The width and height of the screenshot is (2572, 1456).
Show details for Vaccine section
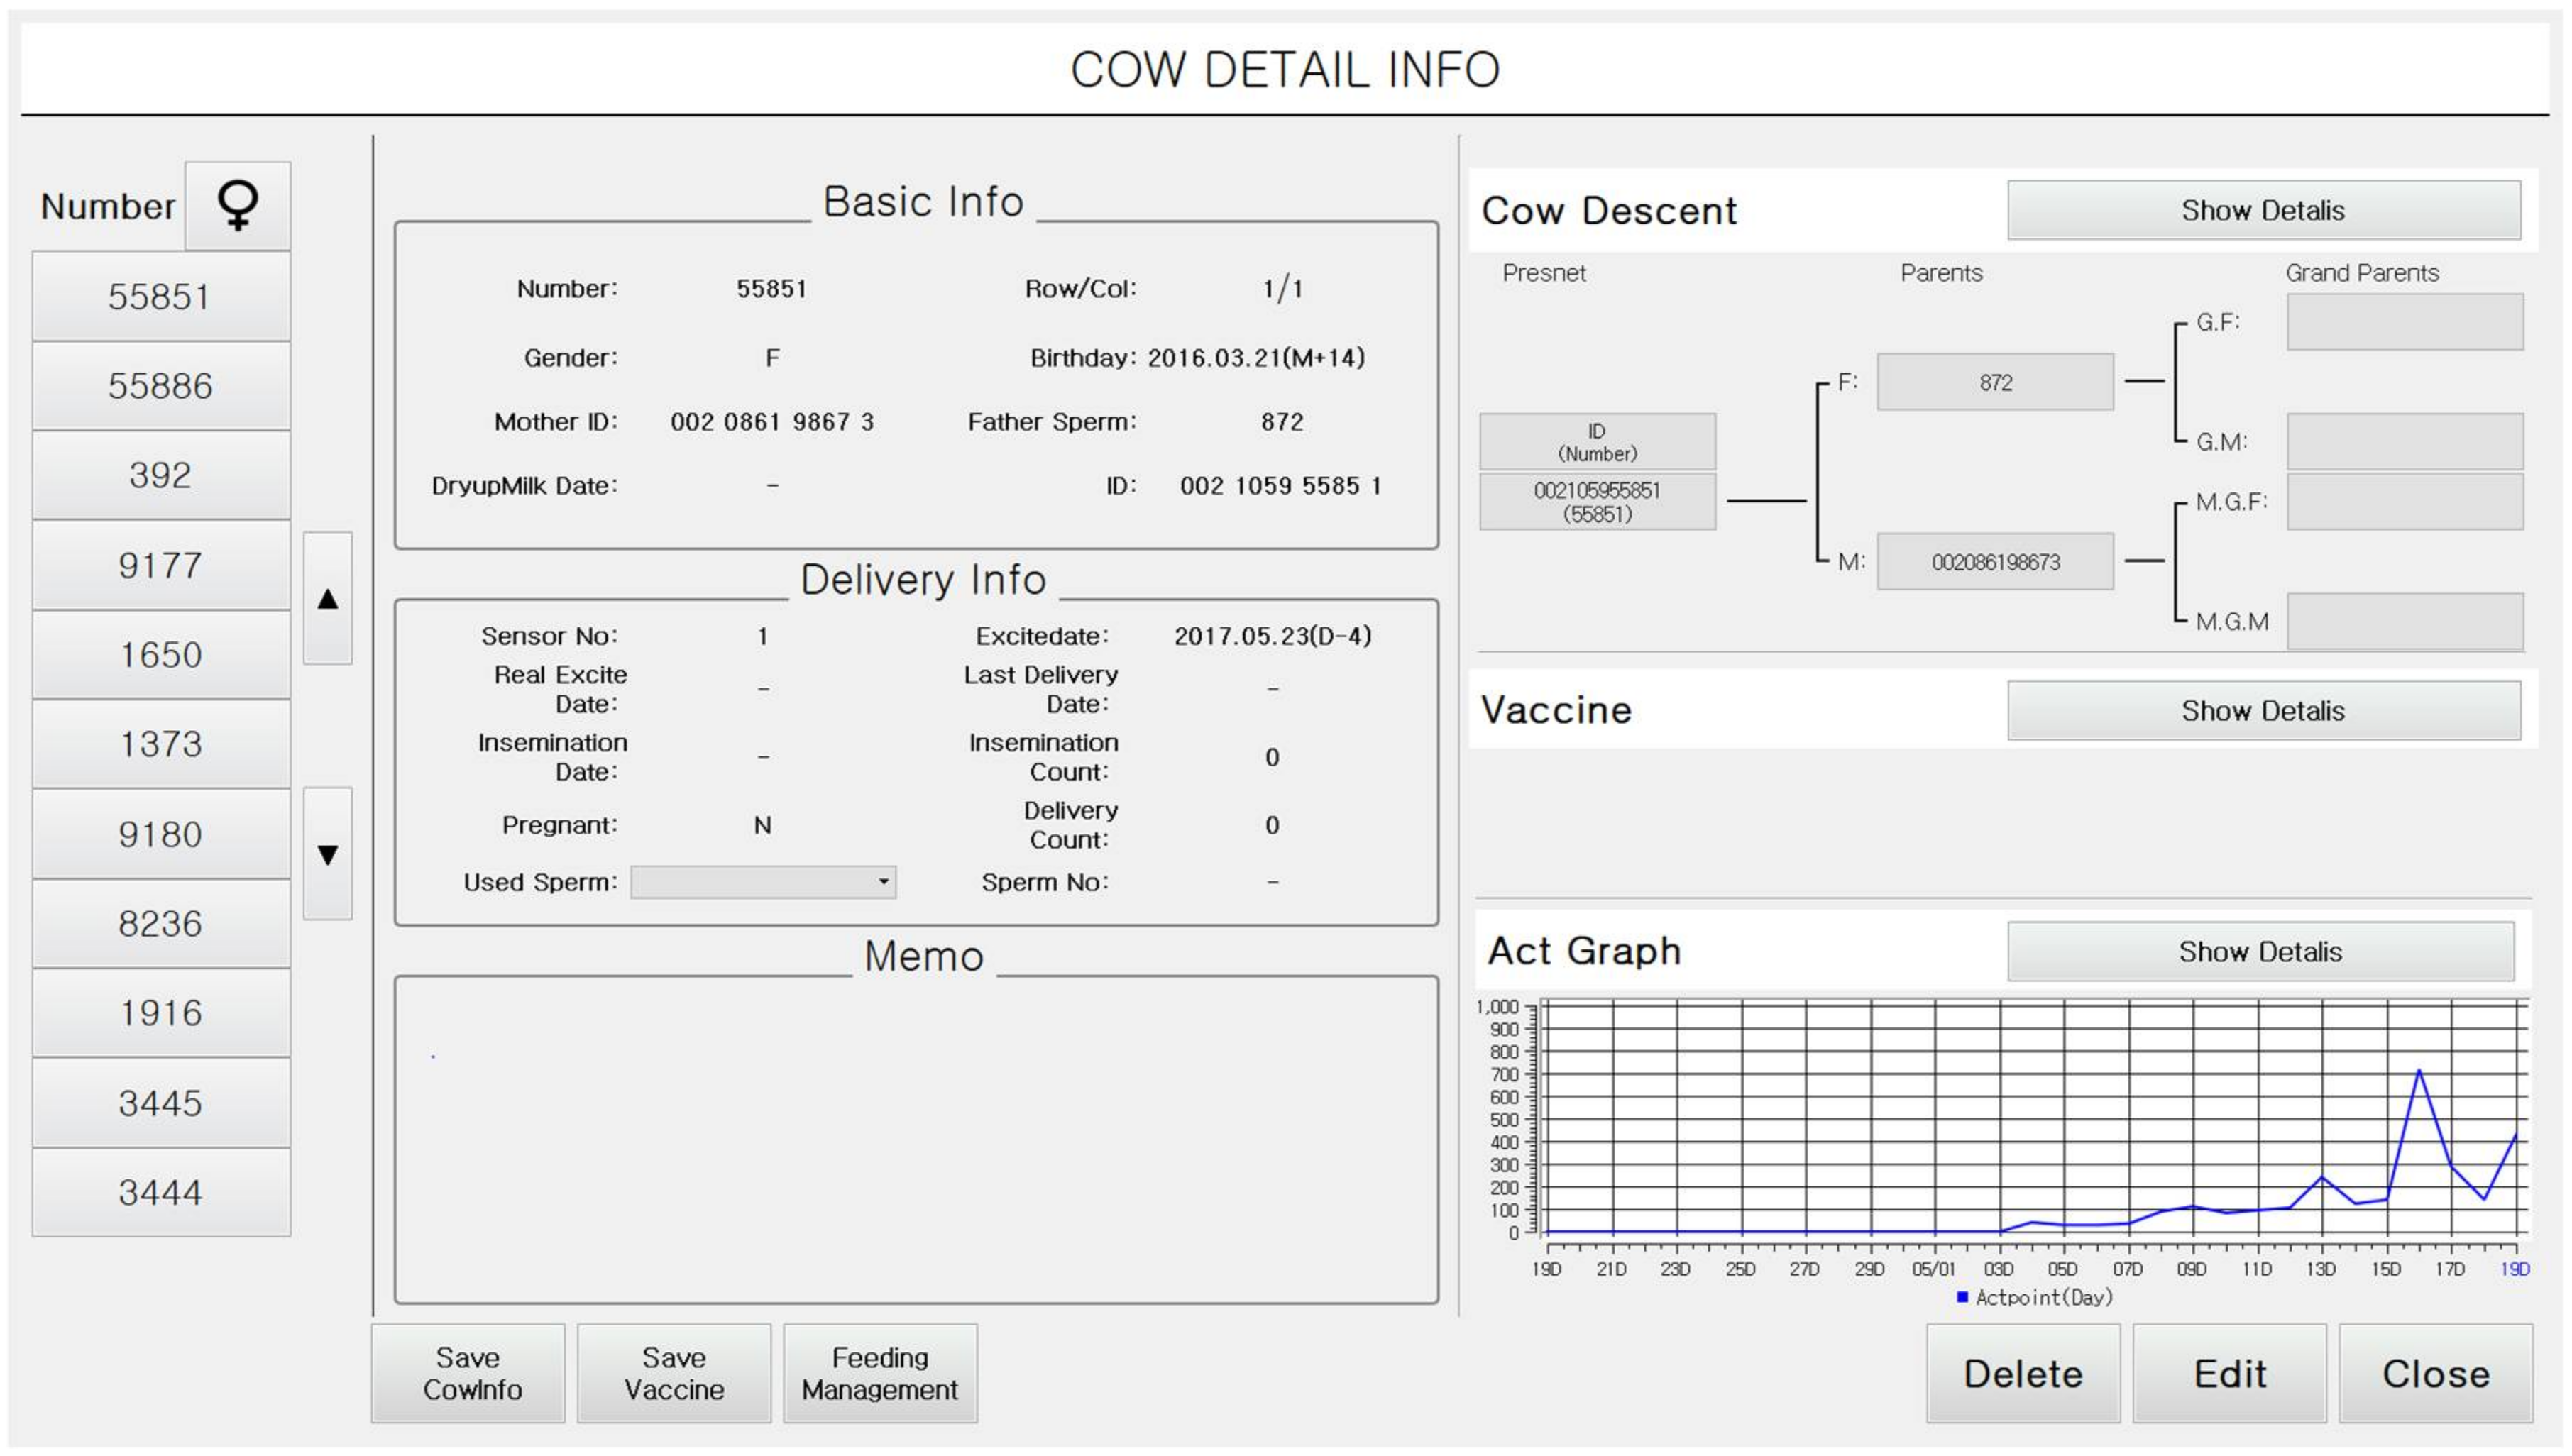point(2263,711)
